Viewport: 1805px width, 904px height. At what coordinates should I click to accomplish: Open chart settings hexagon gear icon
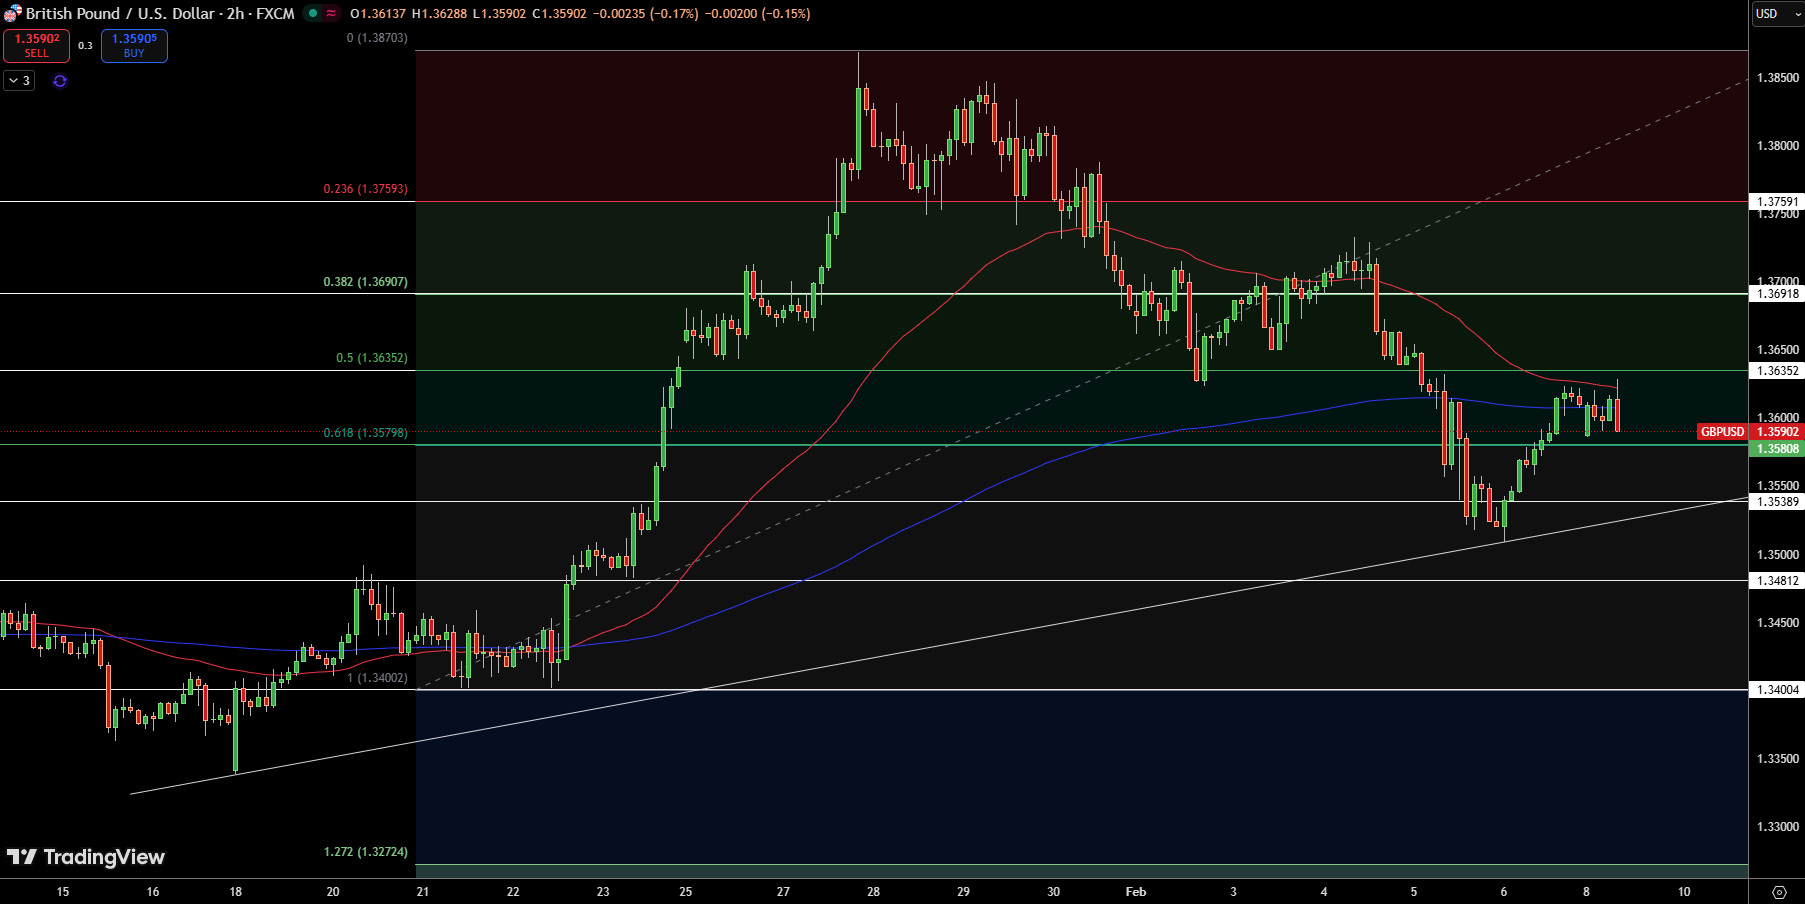(x=1779, y=892)
